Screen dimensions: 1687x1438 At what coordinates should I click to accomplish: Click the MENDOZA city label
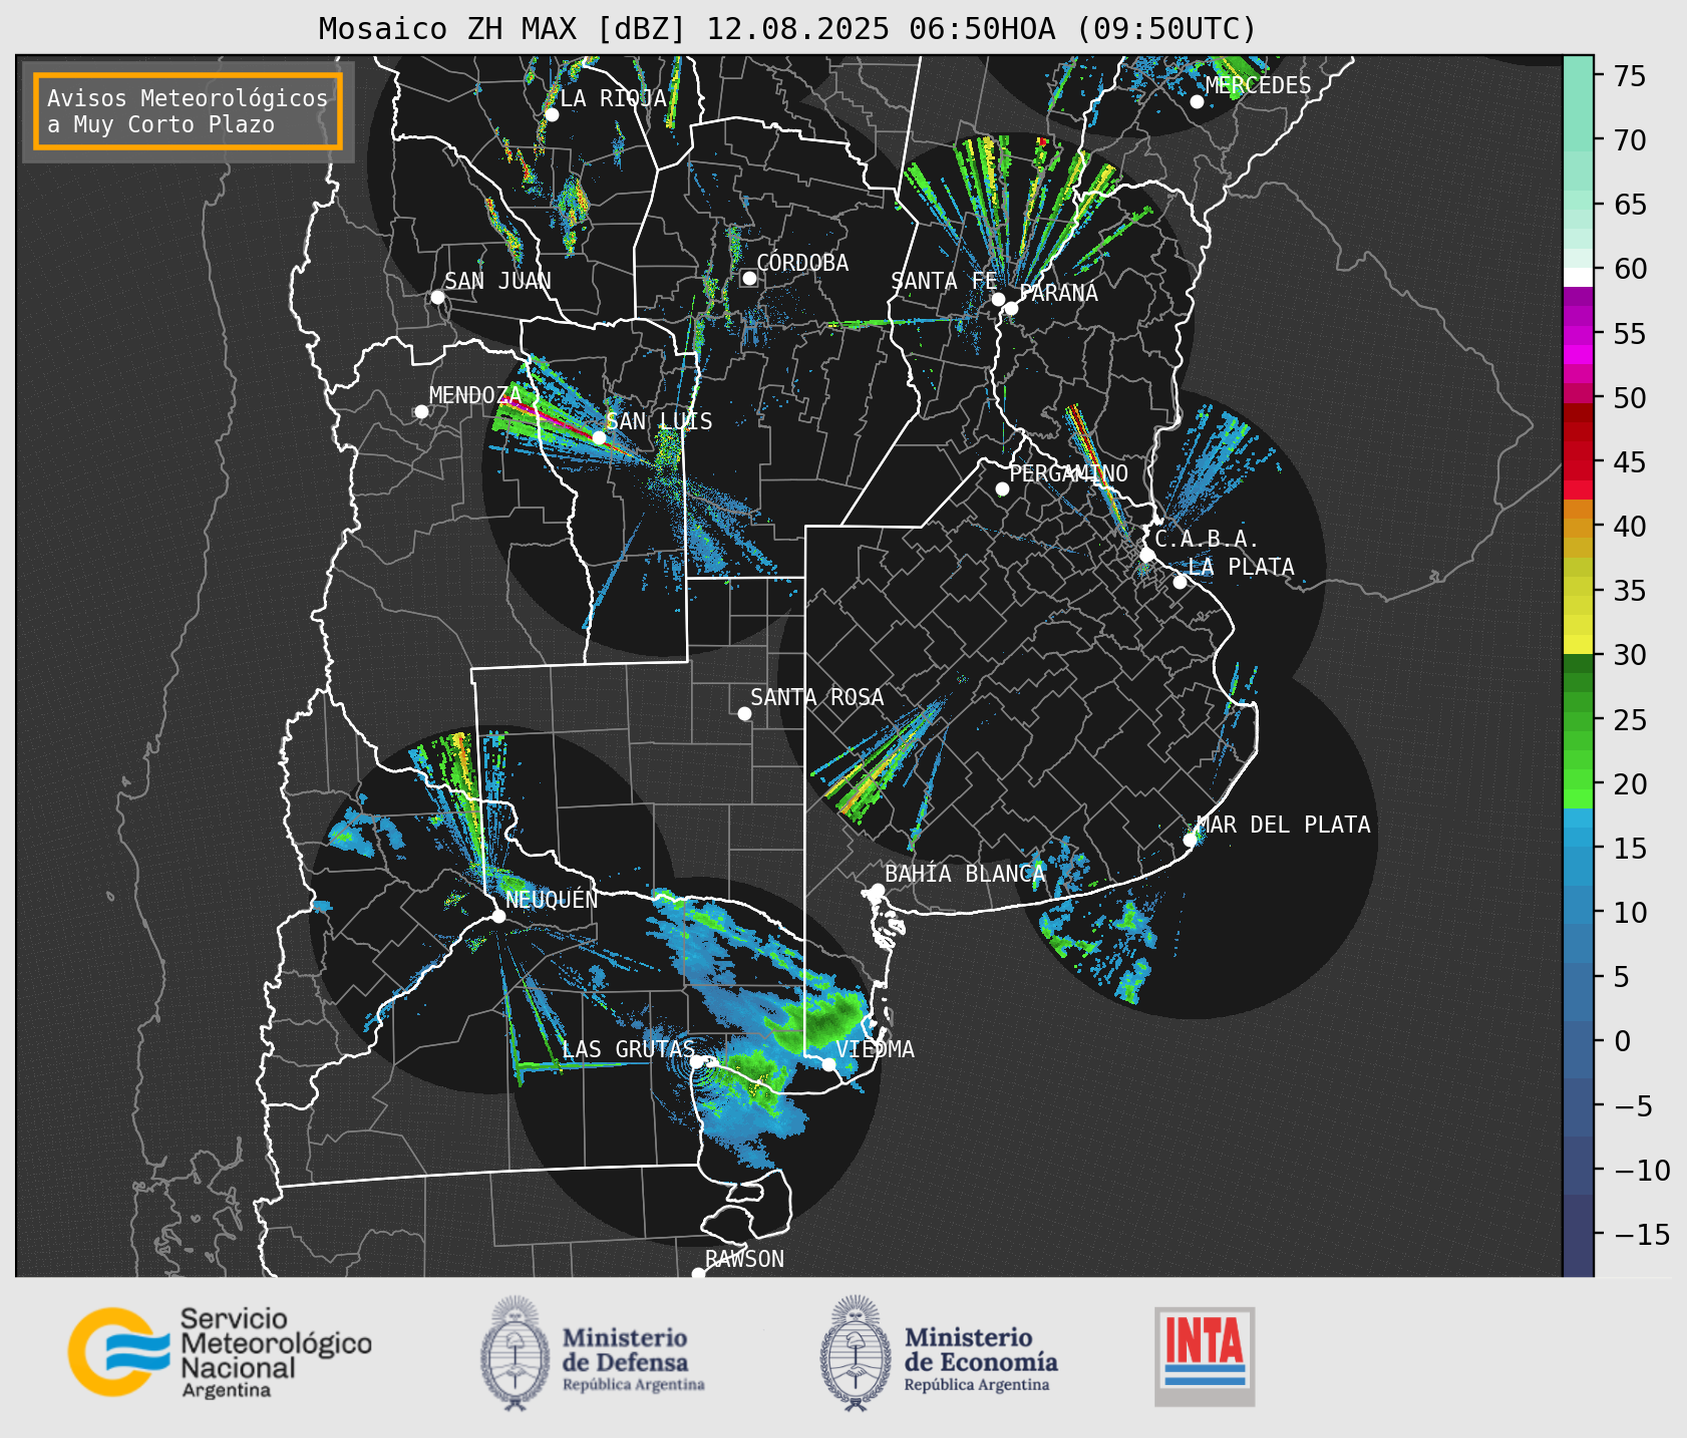[476, 395]
